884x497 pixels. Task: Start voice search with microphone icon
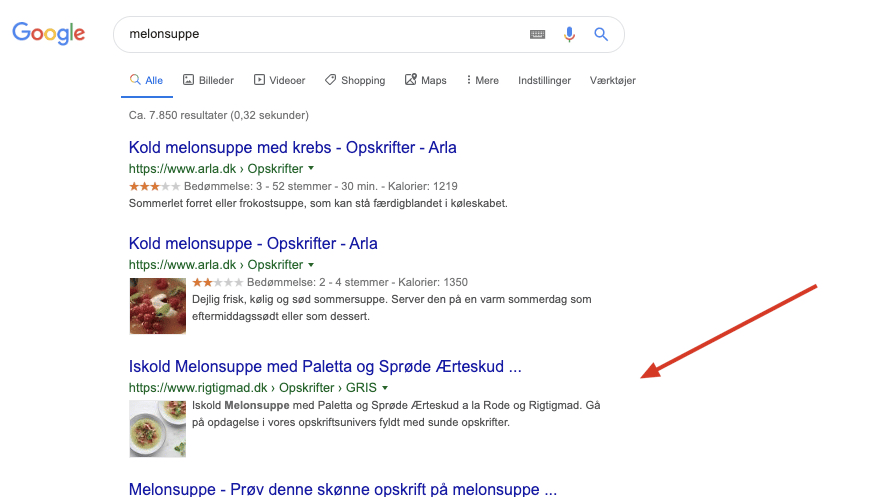point(569,34)
